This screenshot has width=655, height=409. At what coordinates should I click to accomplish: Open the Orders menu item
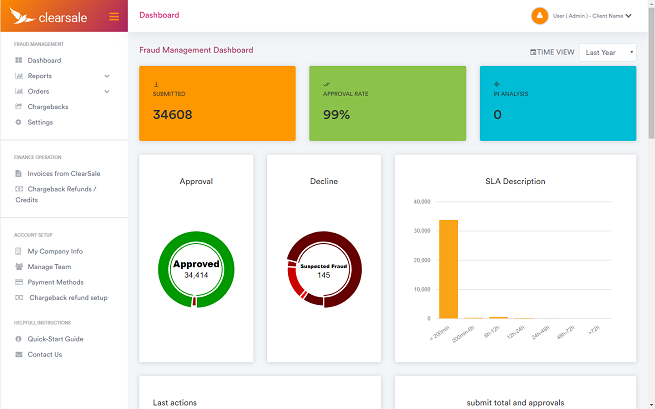pyautogui.click(x=38, y=91)
